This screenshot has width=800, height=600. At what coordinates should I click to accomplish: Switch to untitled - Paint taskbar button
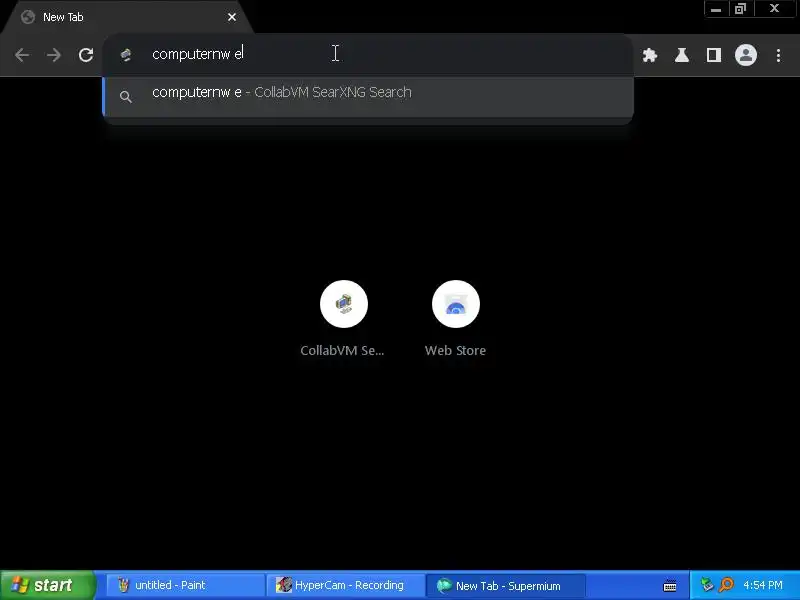pos(185,585)
